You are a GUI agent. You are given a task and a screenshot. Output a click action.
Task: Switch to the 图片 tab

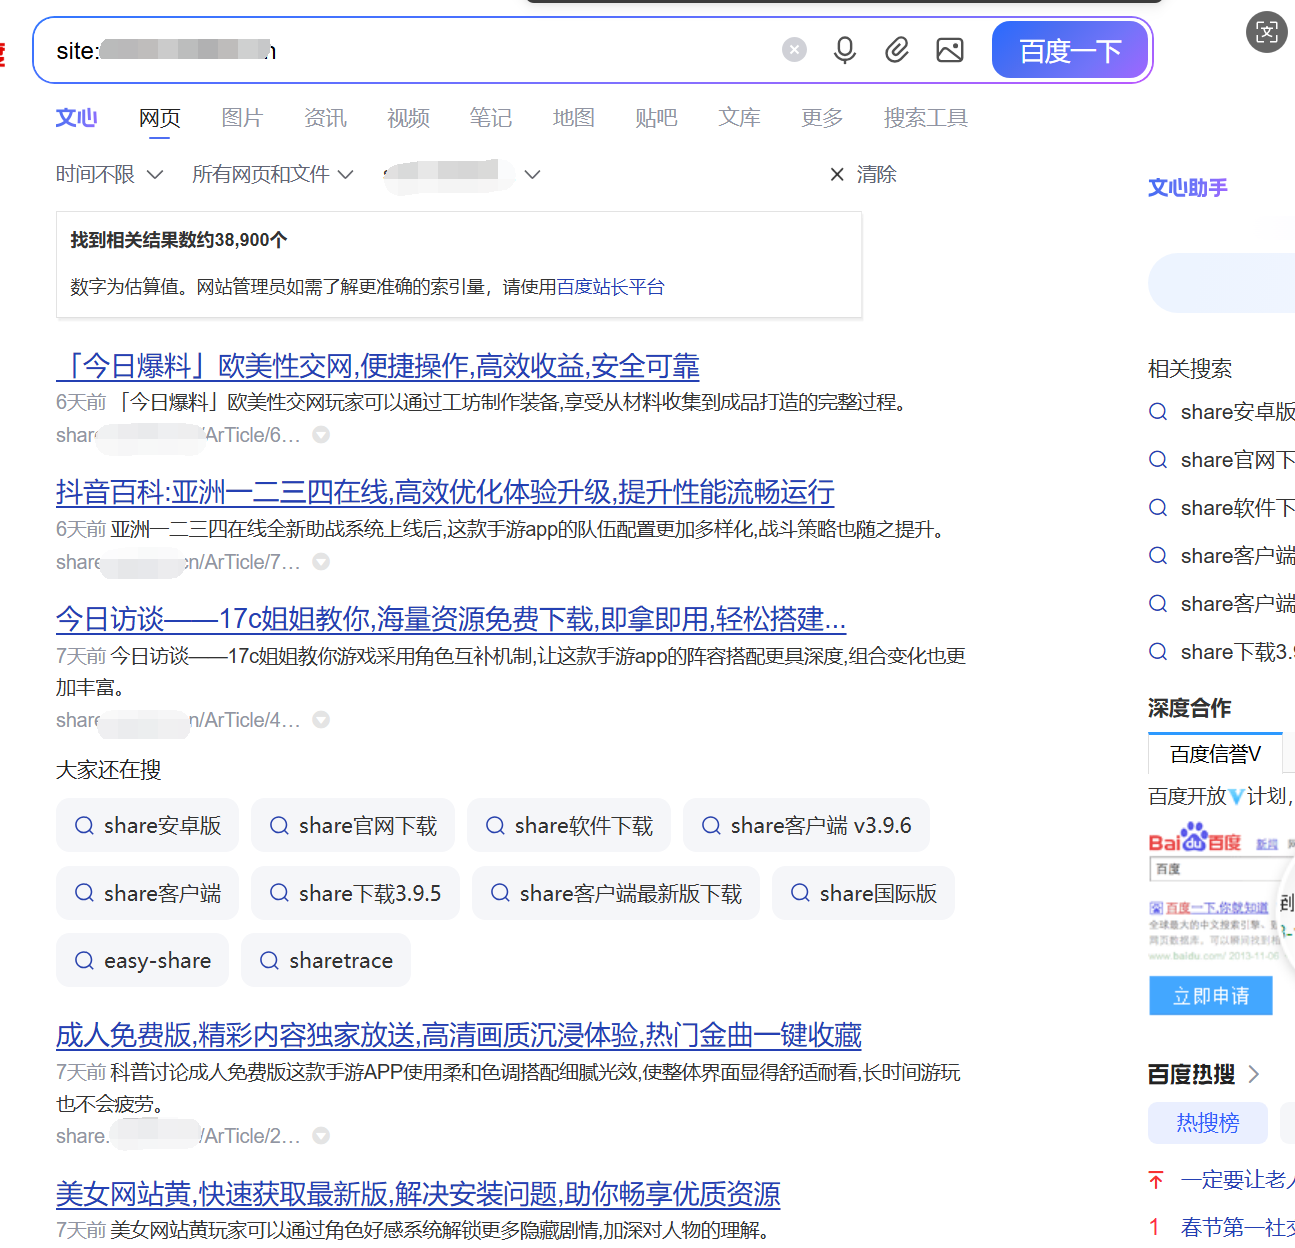(242, 118)
